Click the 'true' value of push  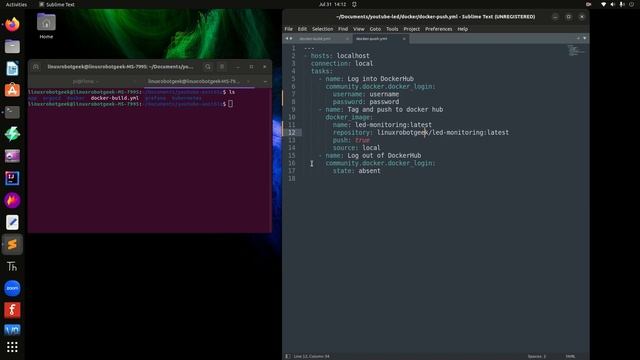(362, 140)
